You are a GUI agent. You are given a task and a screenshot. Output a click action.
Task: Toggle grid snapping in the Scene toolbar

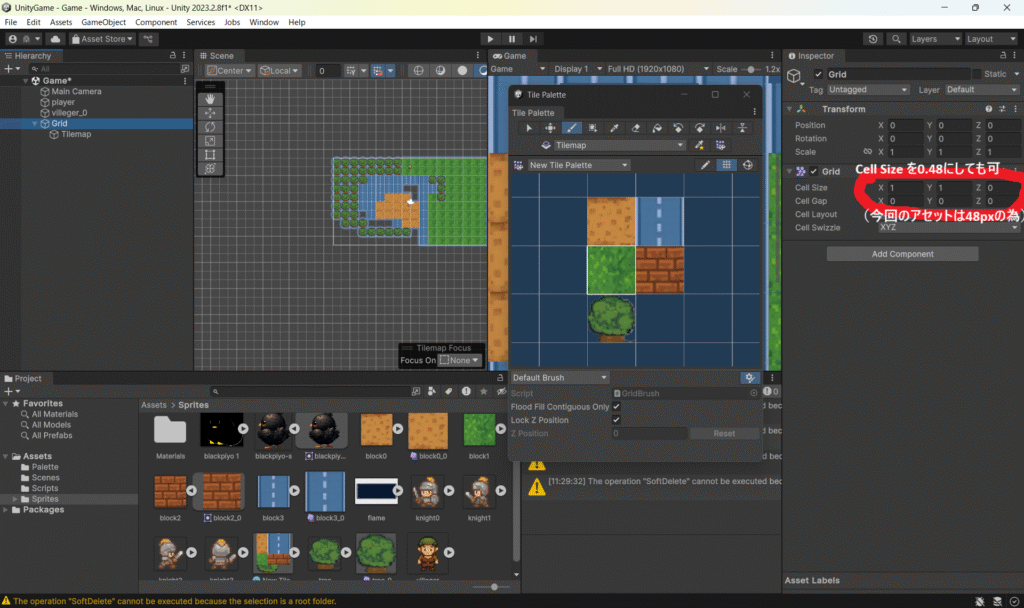coord(377,71)
